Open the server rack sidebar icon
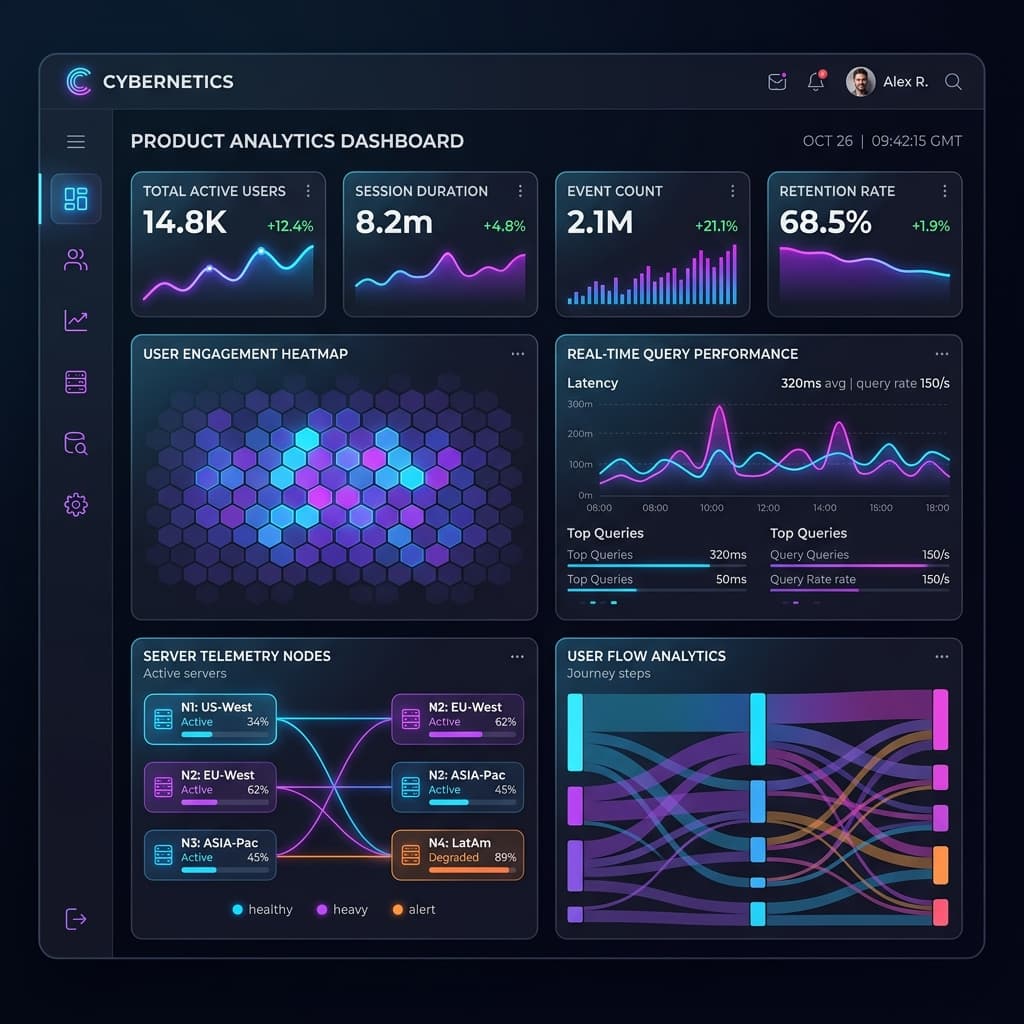The width and height of the screenshot is (1024, 1024). (x=76, y=382)
